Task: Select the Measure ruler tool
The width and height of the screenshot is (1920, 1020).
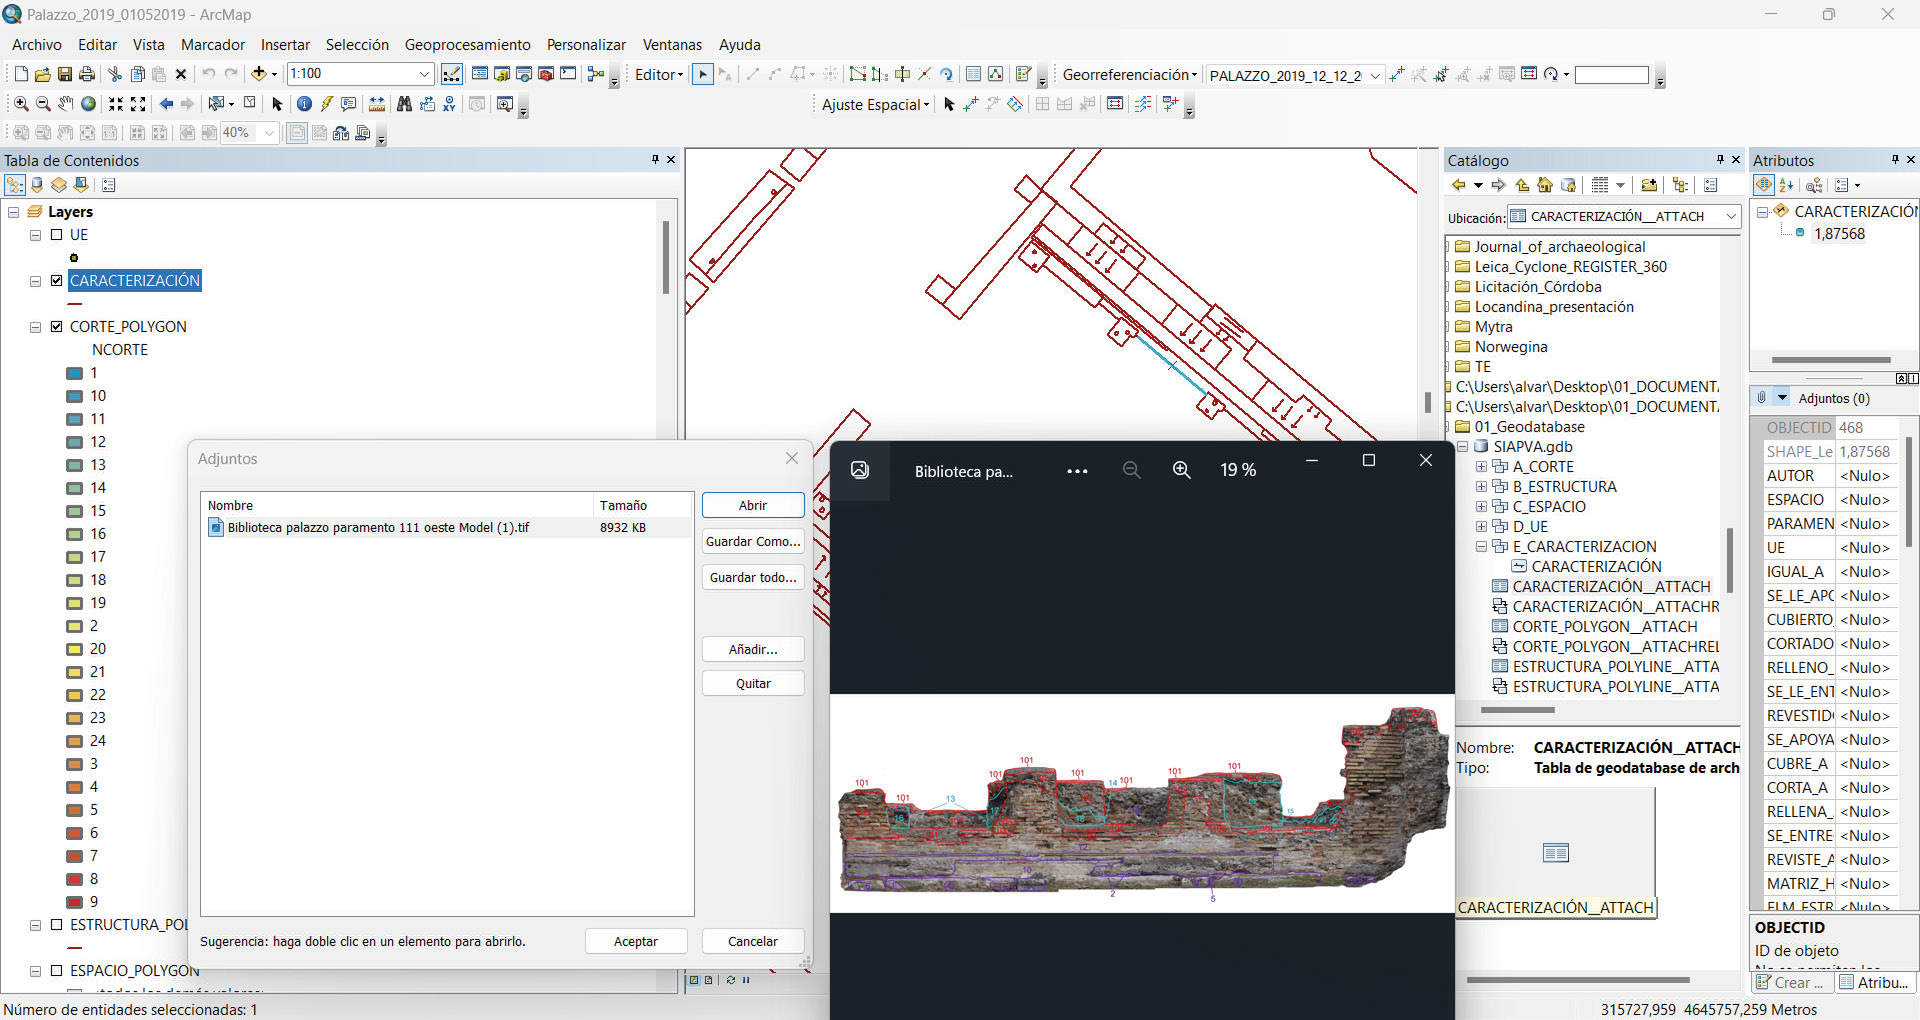Action: click(377, 104)
